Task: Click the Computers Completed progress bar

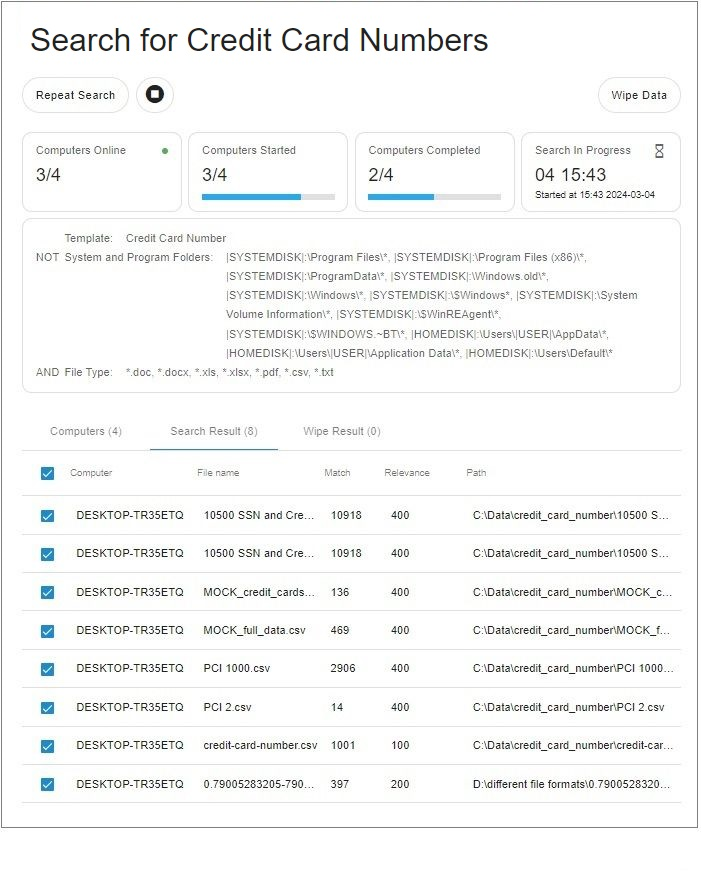Action: click(434, 197)
